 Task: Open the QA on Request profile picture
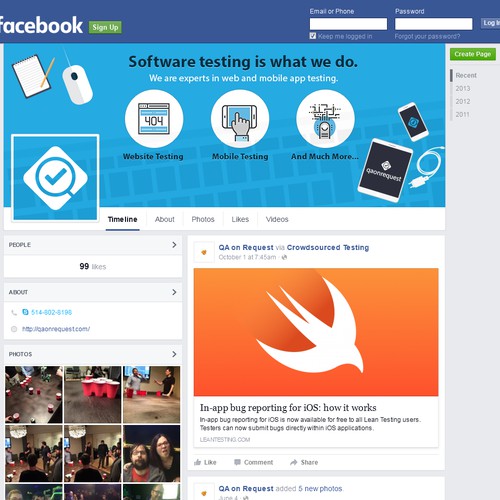pyautogui.click(x=55, y=178)
